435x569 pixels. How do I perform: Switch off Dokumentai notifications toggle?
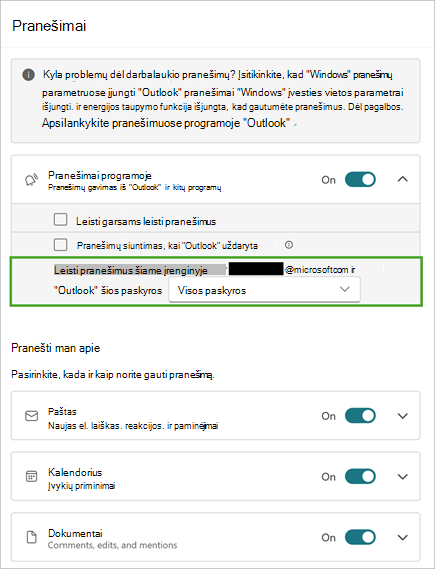pos(360,537)
